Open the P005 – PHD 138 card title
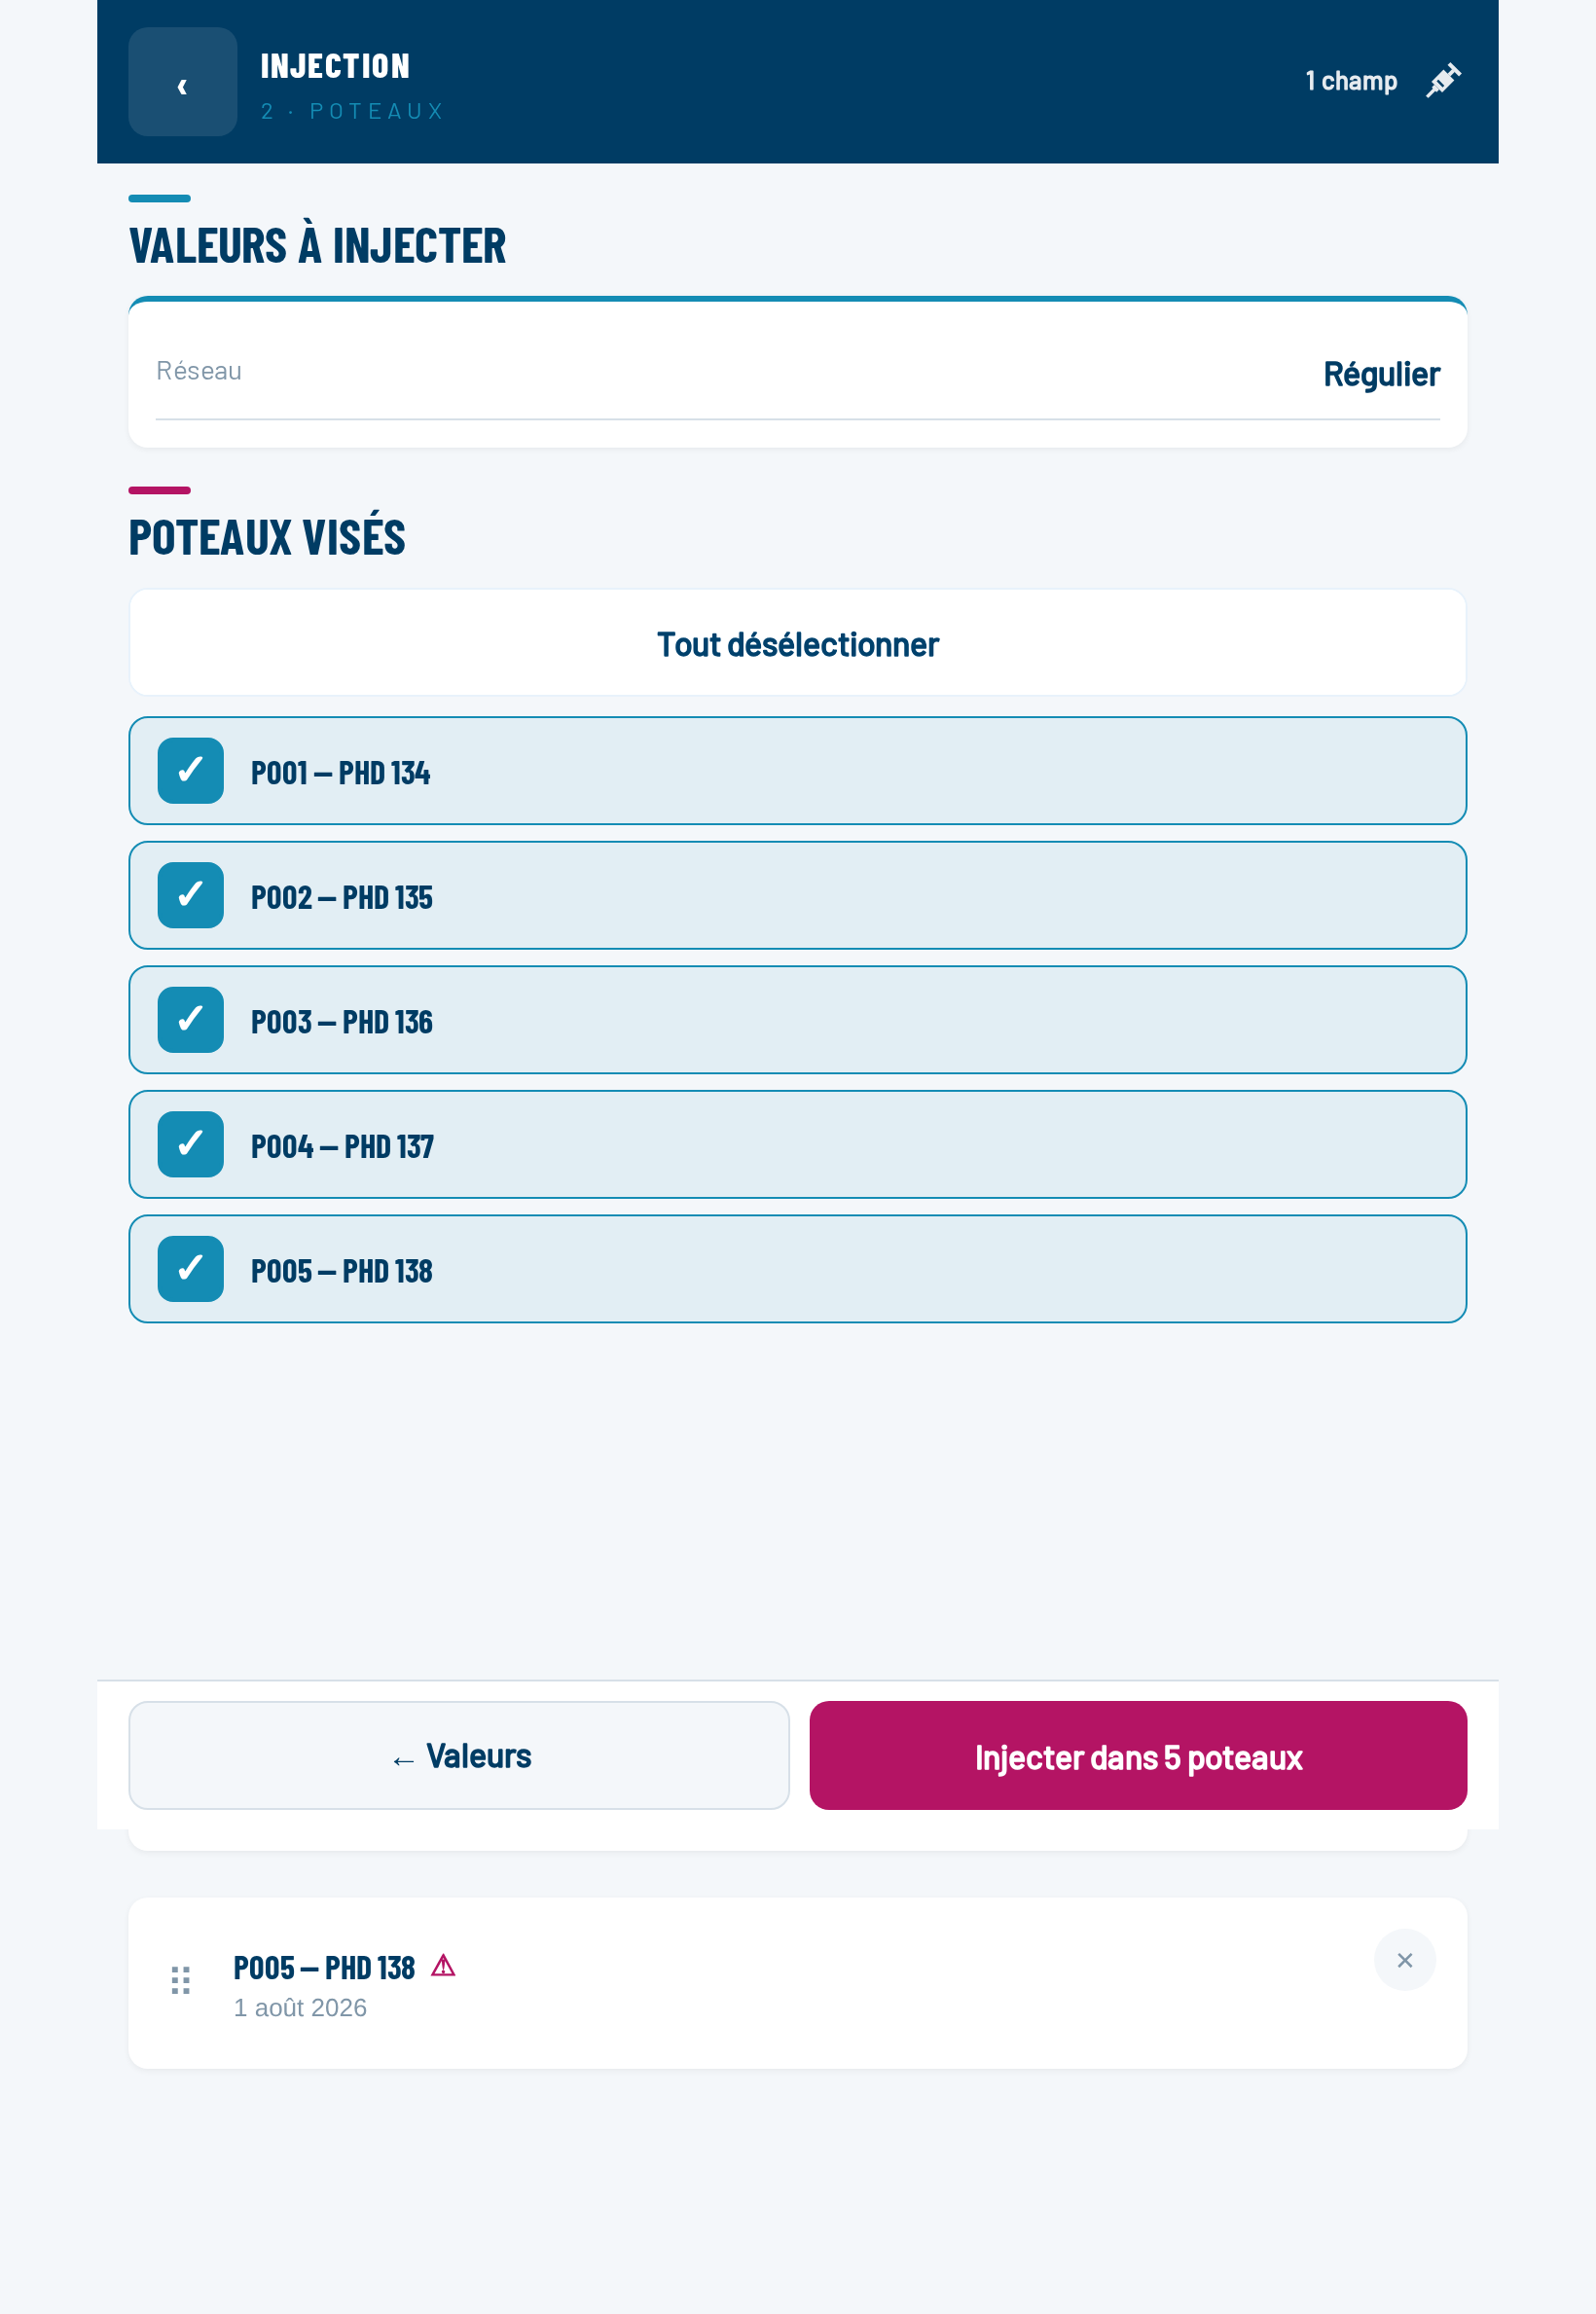This screenshot has width=1596, height=2314. click(324, 1968)
